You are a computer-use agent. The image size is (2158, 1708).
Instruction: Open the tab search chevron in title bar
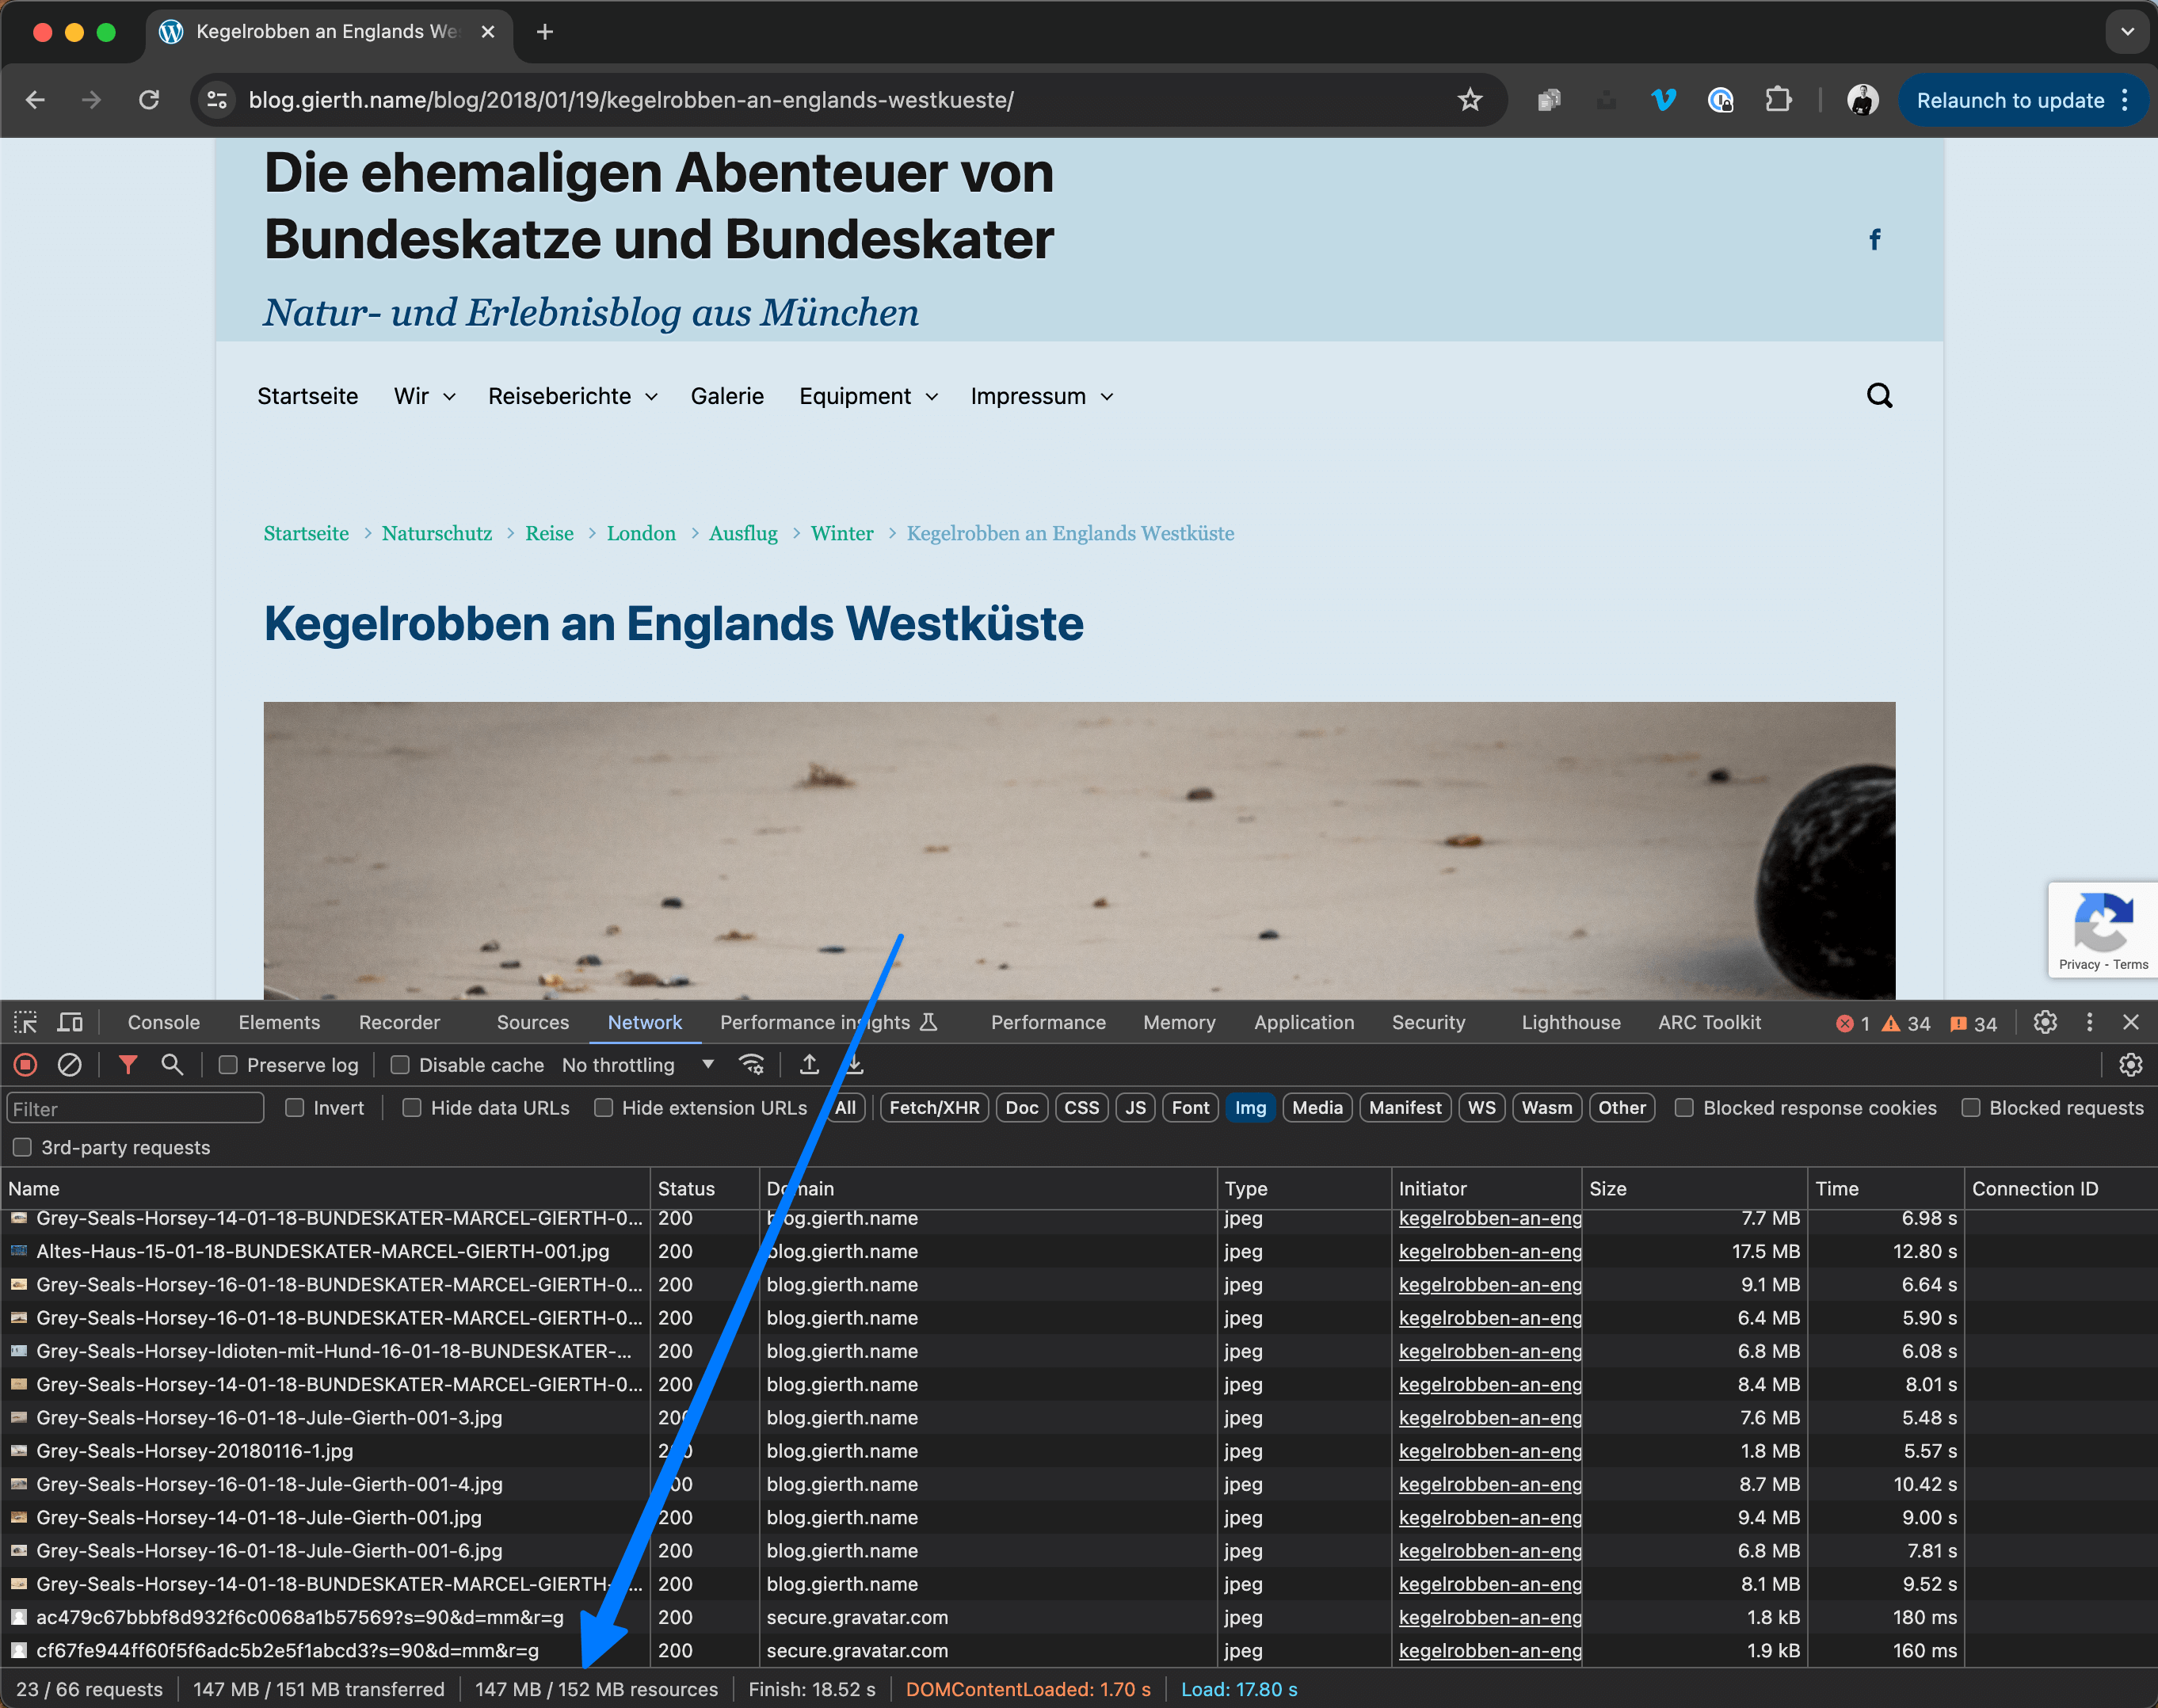tap(2127, 32)
